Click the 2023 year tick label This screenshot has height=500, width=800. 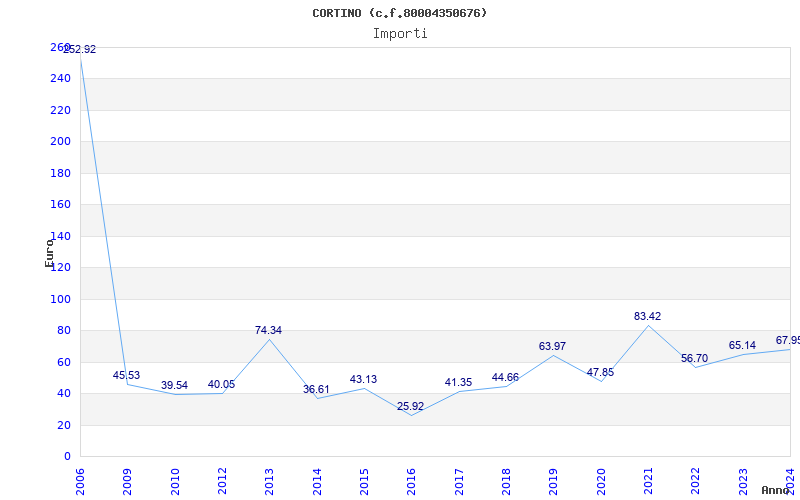(x=743, y=482)
